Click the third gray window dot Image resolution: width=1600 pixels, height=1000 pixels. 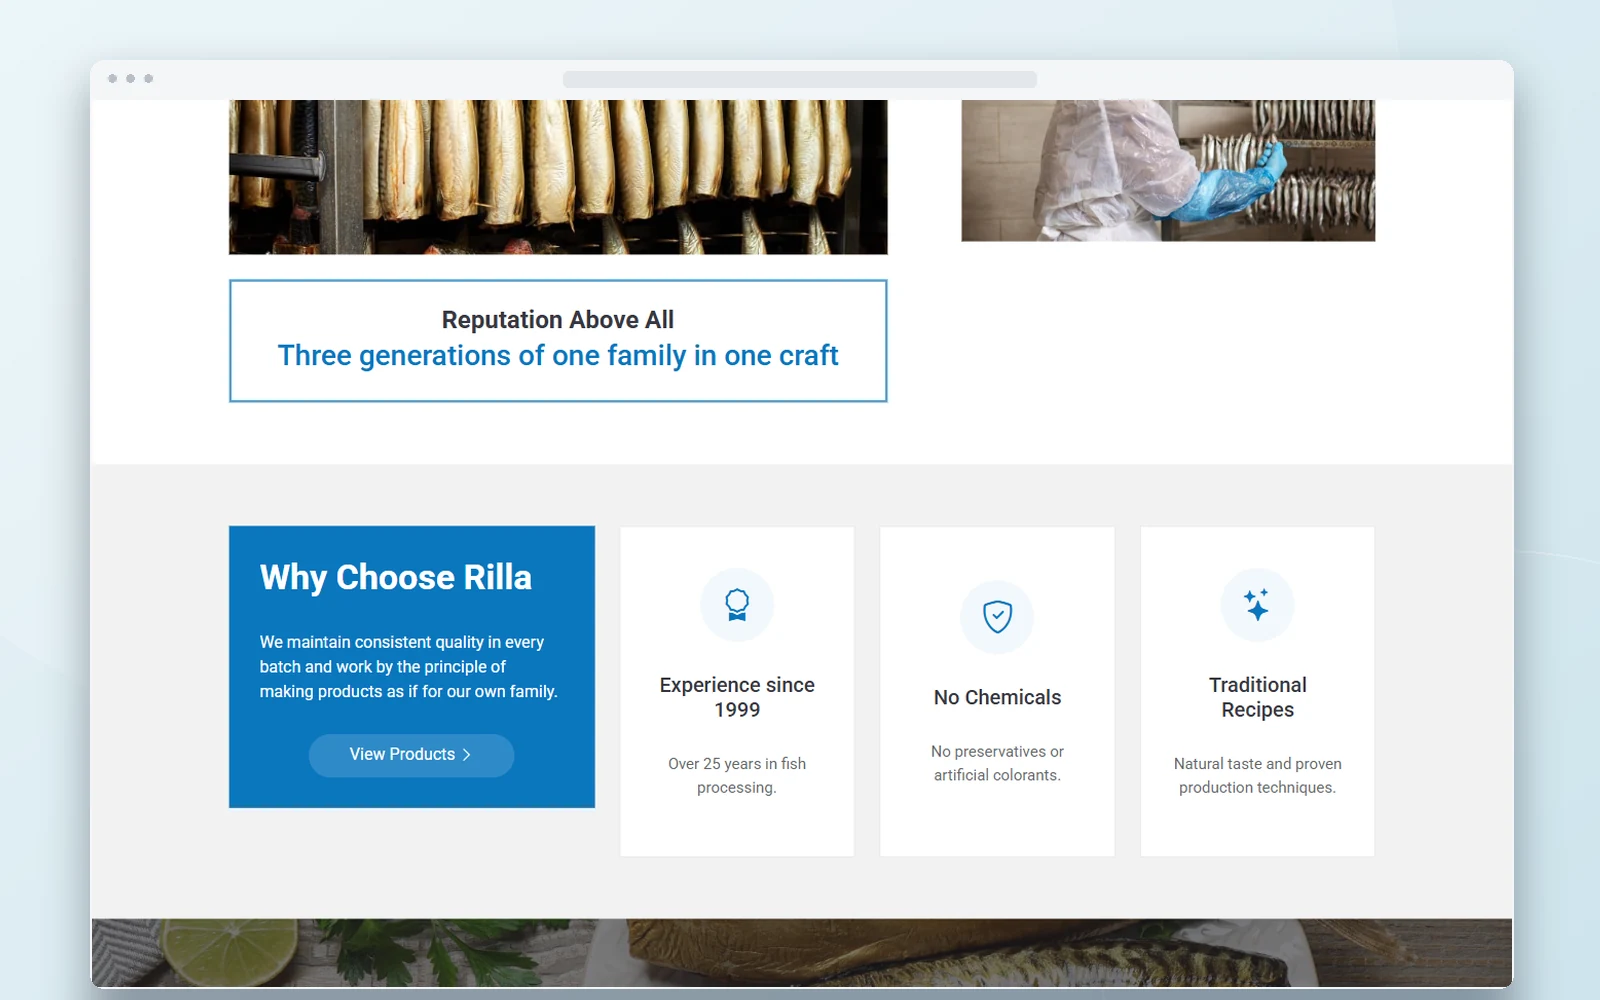pos(149,79)
